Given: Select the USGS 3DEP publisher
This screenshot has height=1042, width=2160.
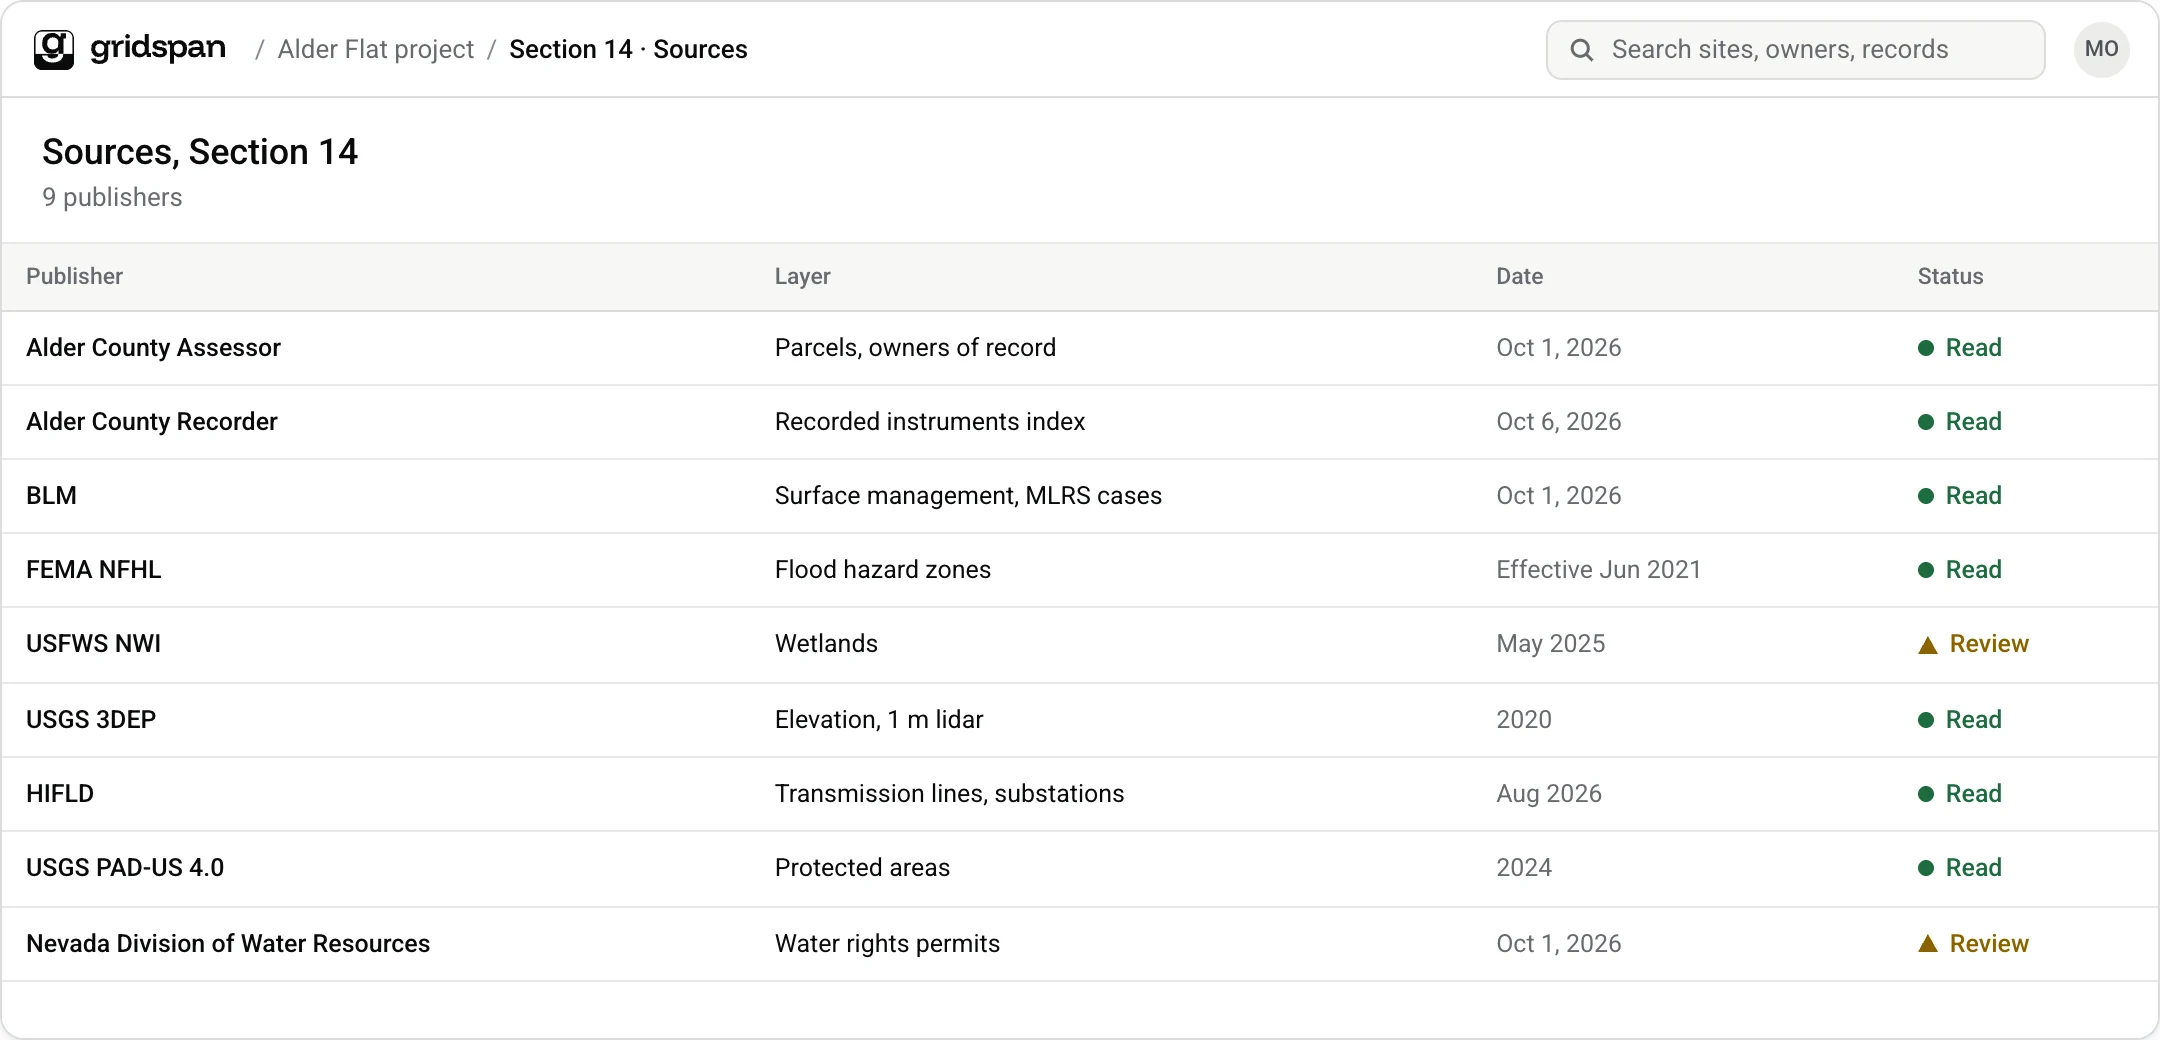Looking at the screenshot, I should (x=91, y=720).
